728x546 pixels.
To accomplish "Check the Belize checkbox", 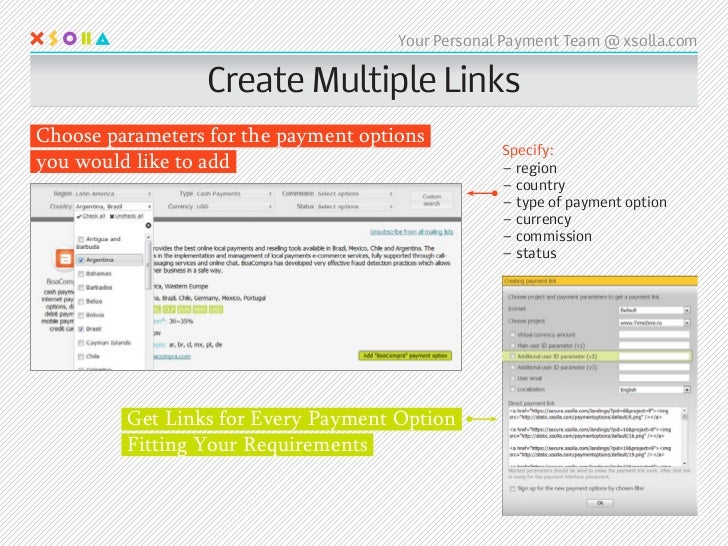I will pos(81,301).
